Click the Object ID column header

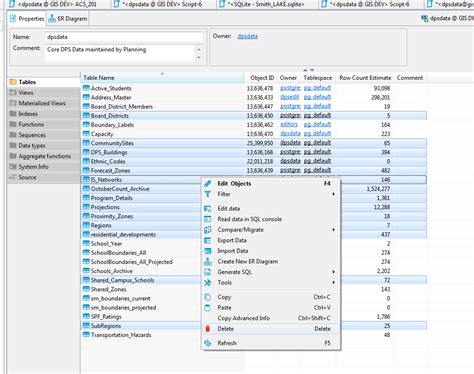(262, 78)
